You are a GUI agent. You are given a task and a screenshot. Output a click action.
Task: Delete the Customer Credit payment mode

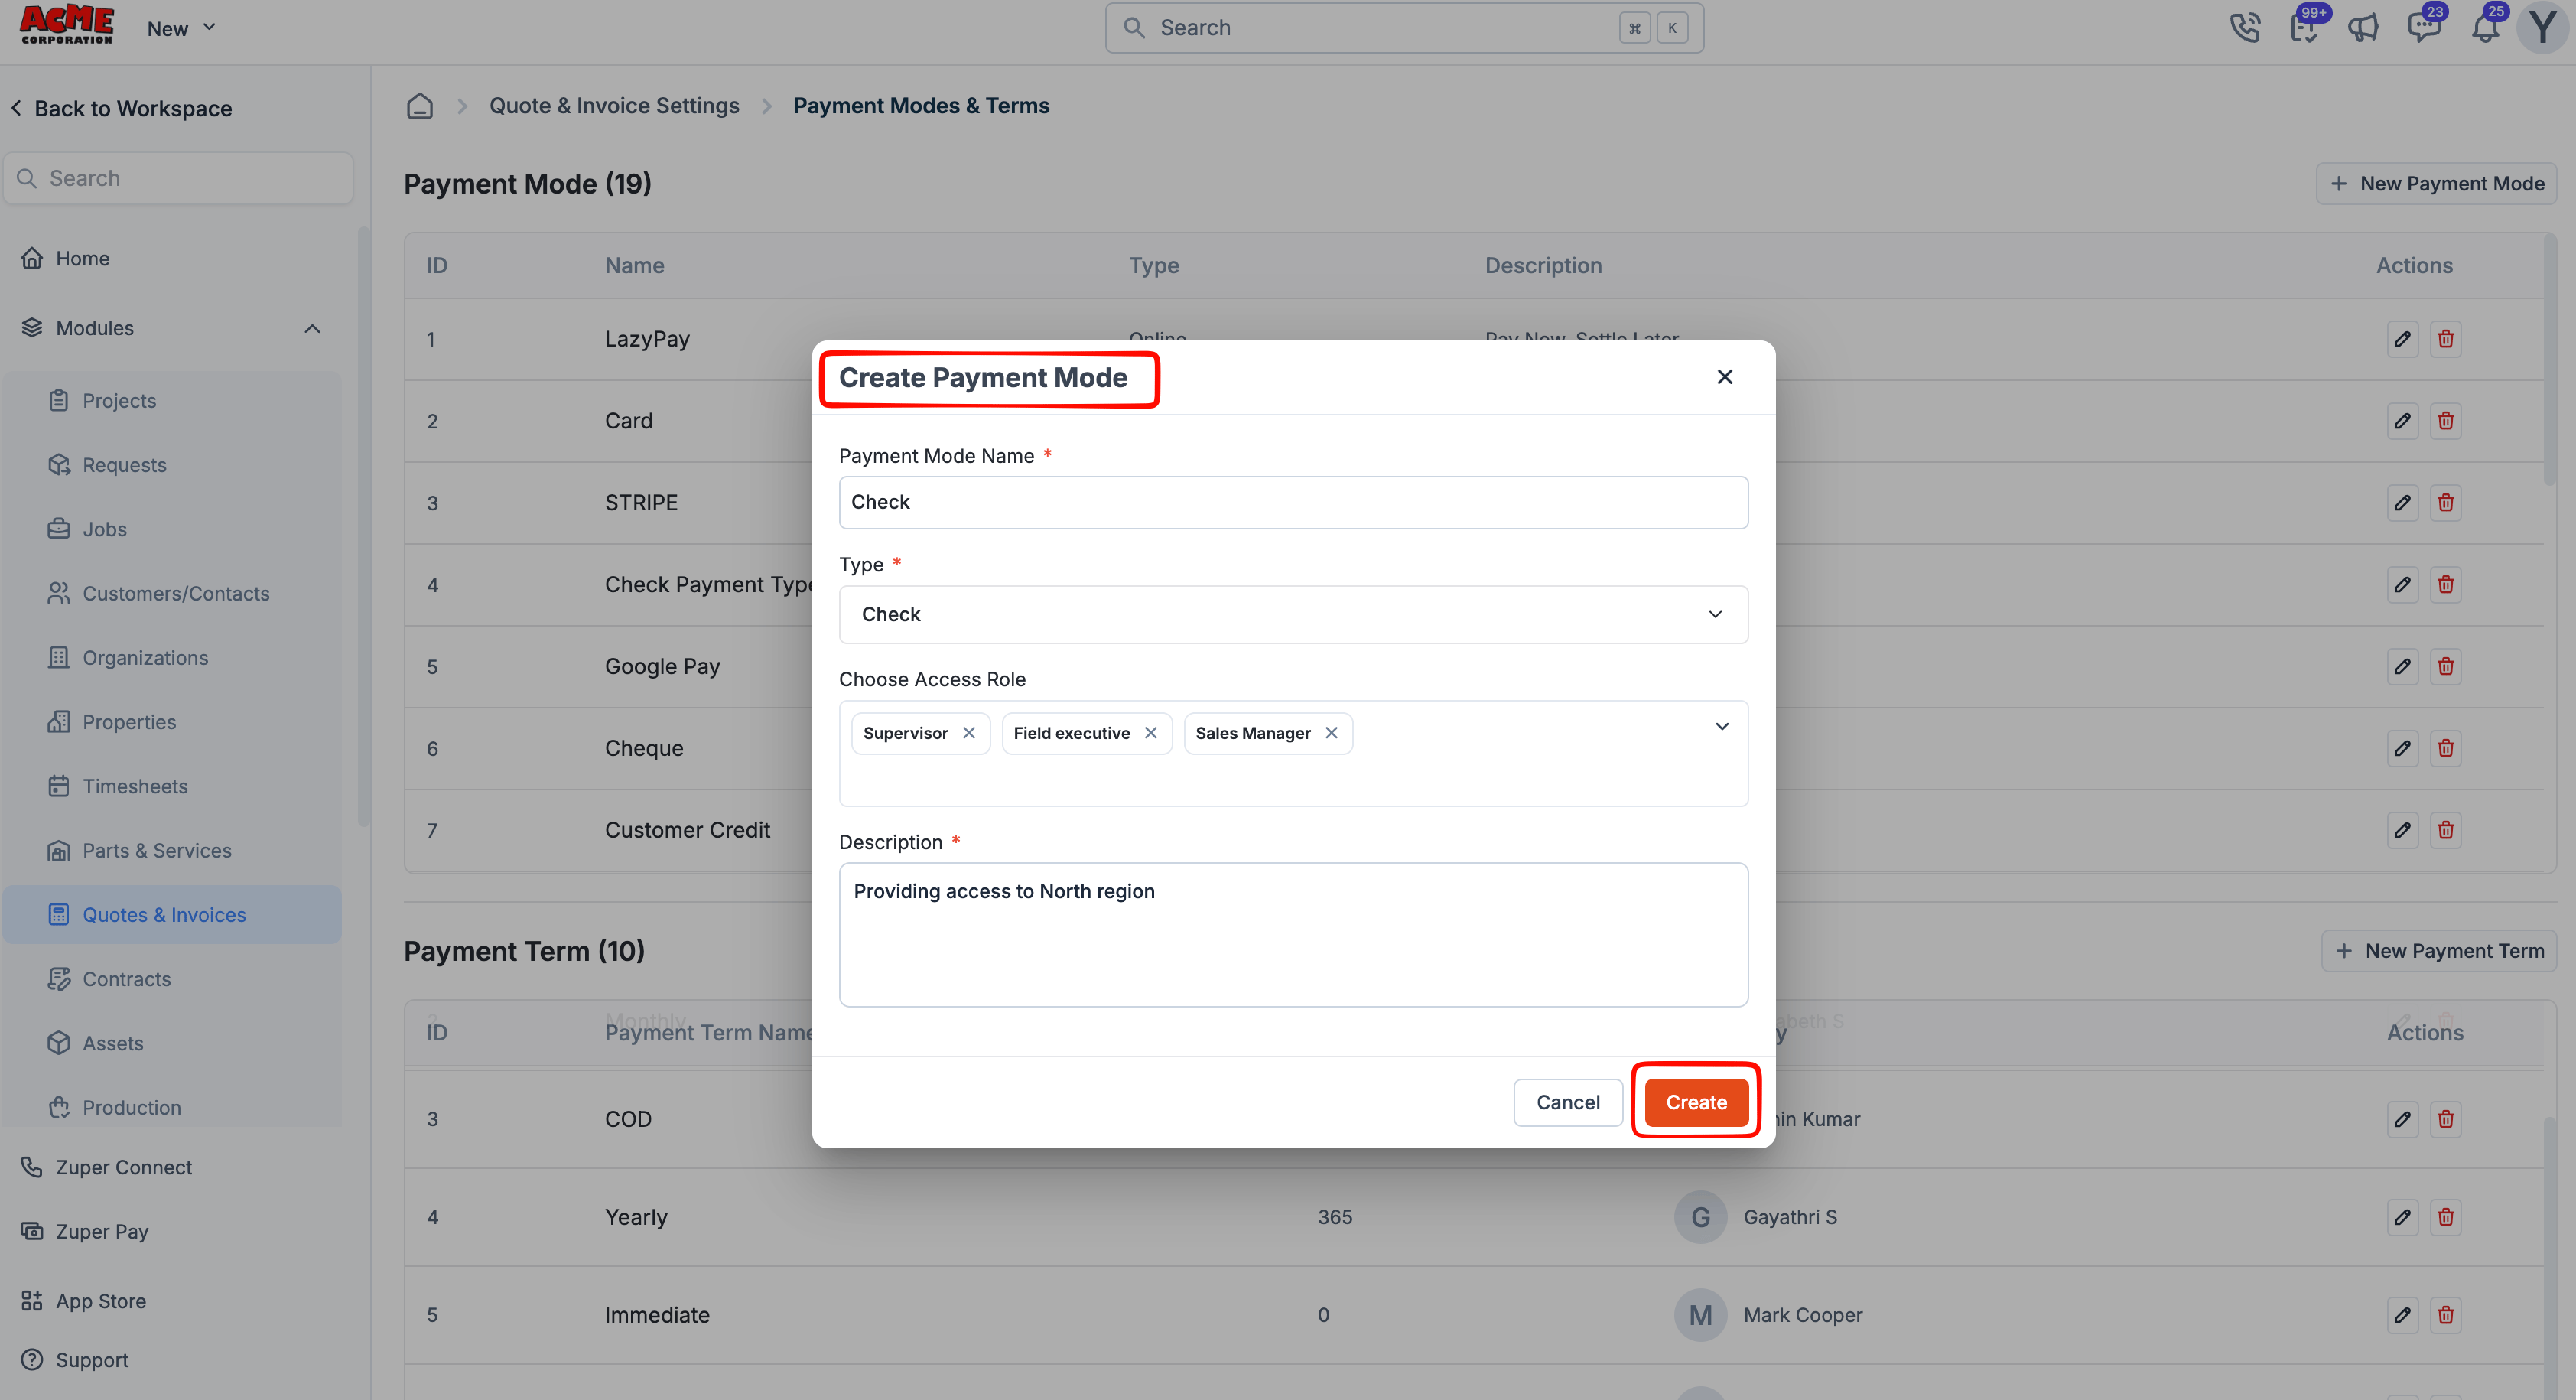2446,831
